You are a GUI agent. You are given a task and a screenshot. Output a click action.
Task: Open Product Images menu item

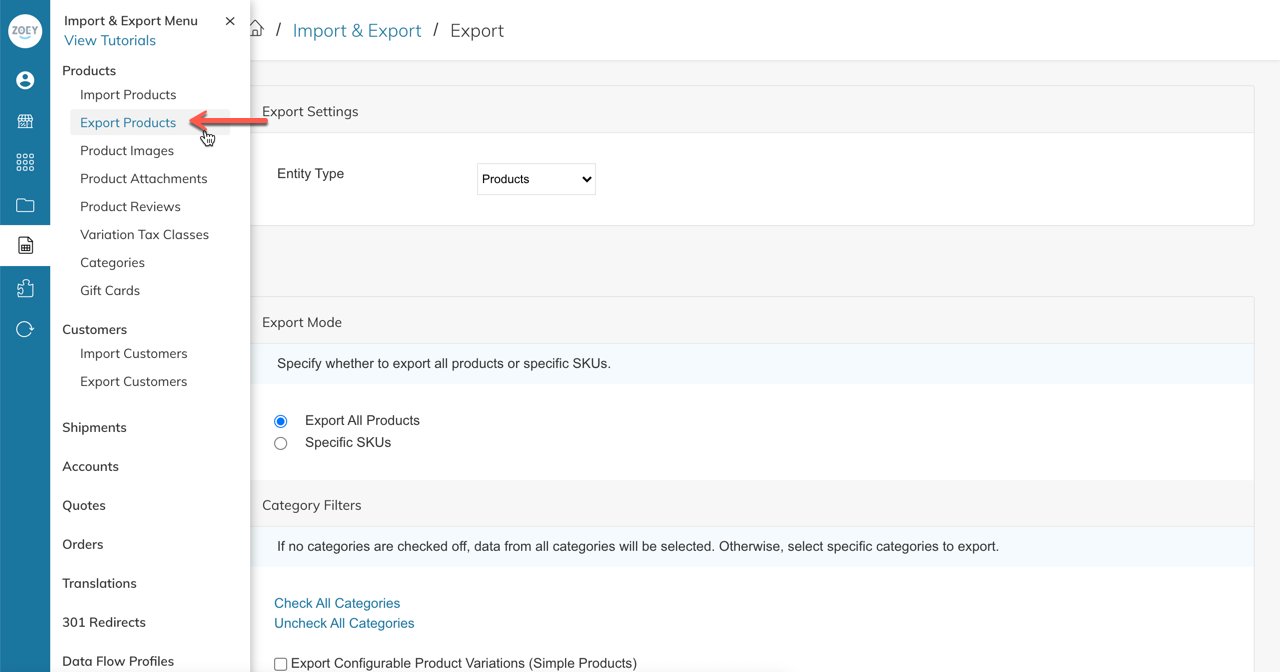tap(127, 150)
